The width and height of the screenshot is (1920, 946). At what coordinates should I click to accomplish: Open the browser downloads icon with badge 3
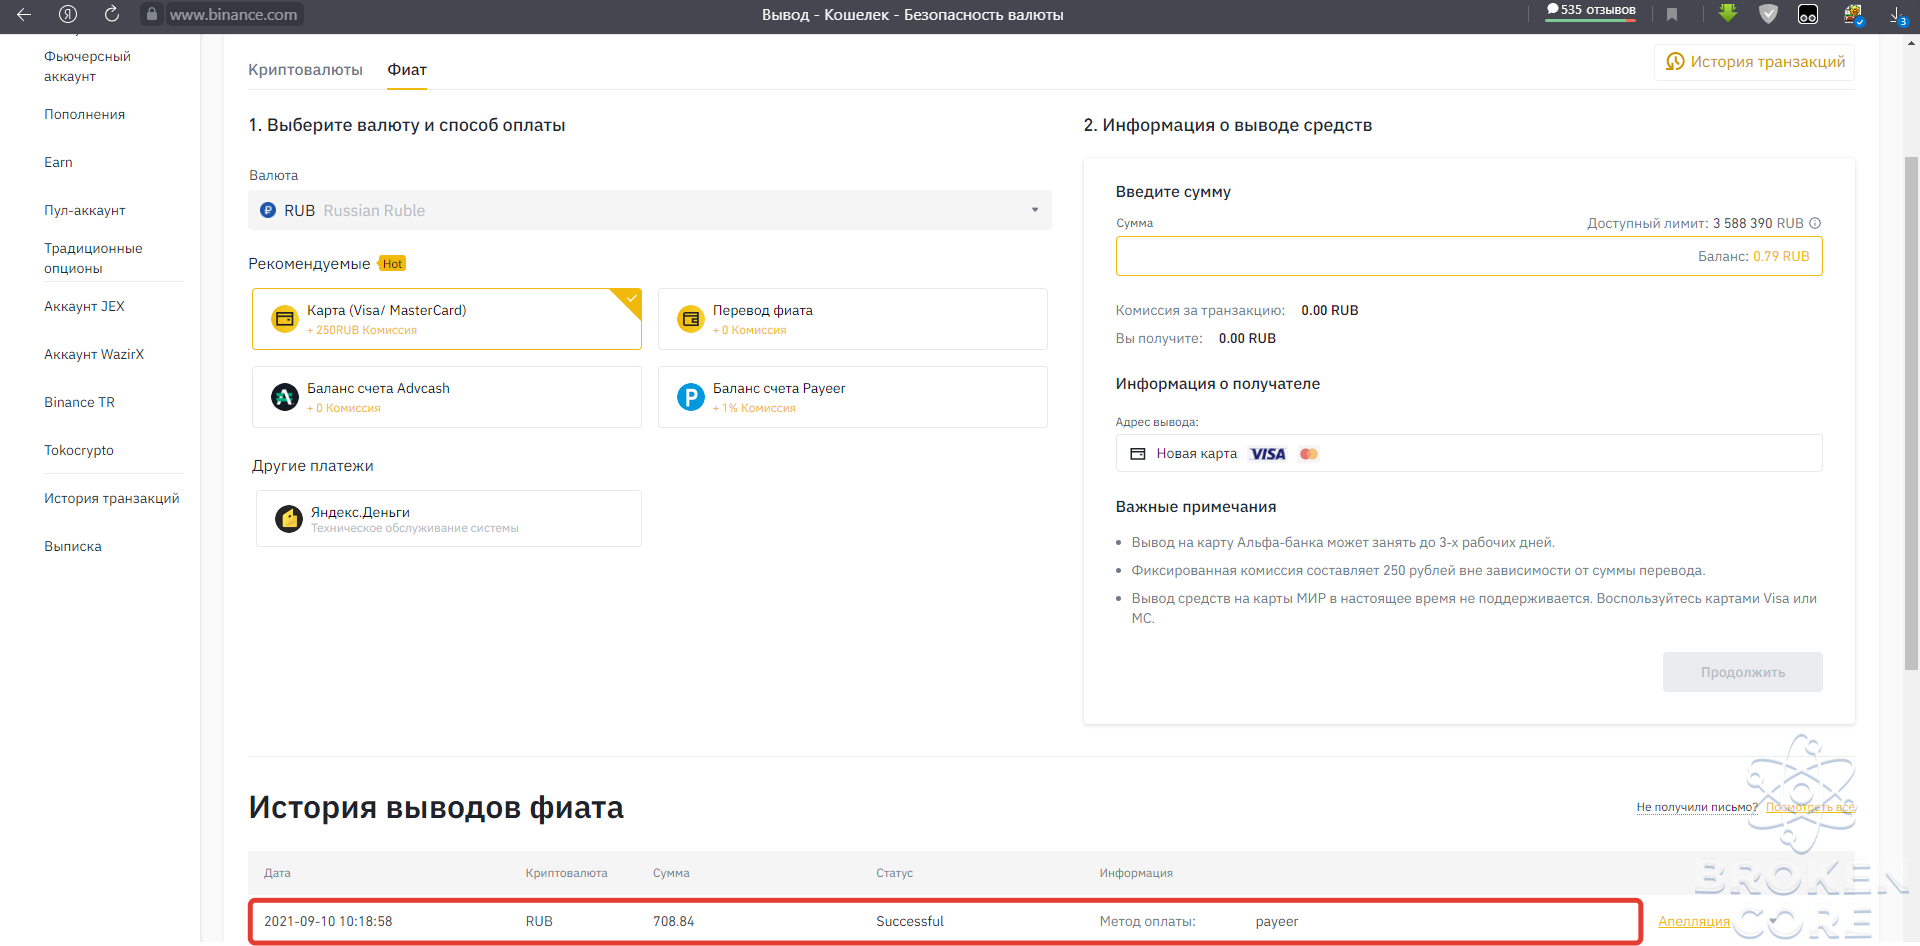point(1897,15)
